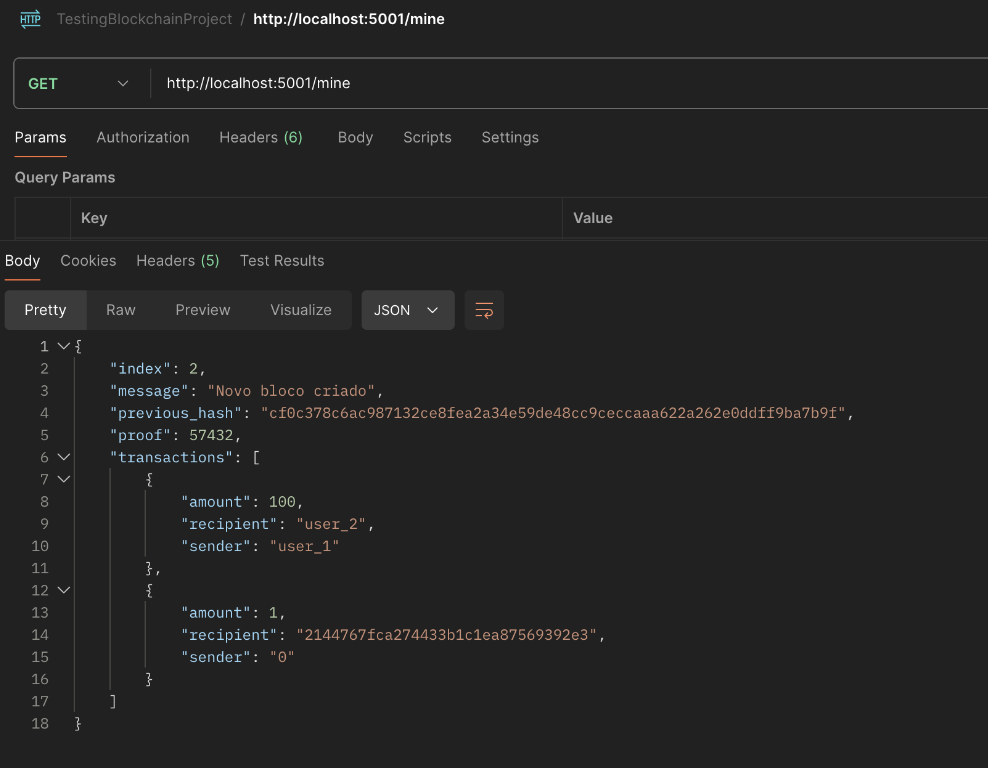Image resolution: width=988 pixels, height=768 pixels.
Task: Click the "index" key on line 2
Action: [x=141, y=368]
